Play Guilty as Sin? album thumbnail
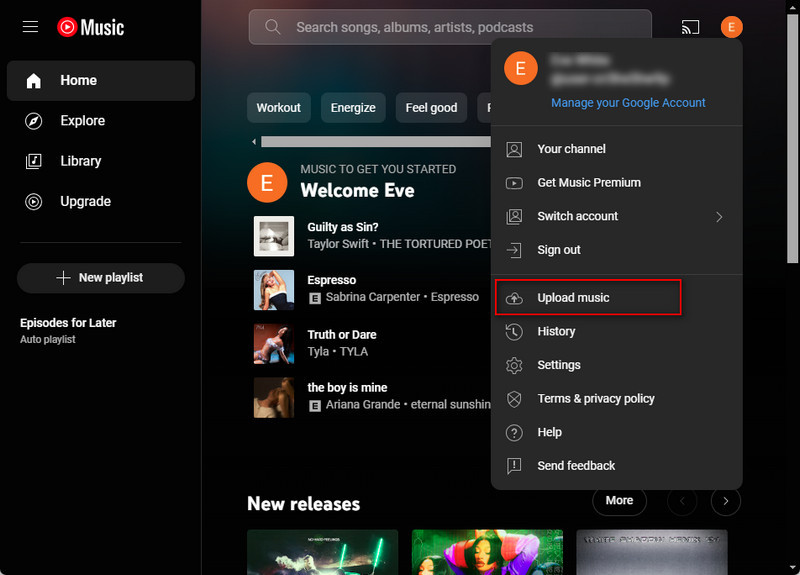This screenshot has height=575, width=800. (x=274, y=236)
